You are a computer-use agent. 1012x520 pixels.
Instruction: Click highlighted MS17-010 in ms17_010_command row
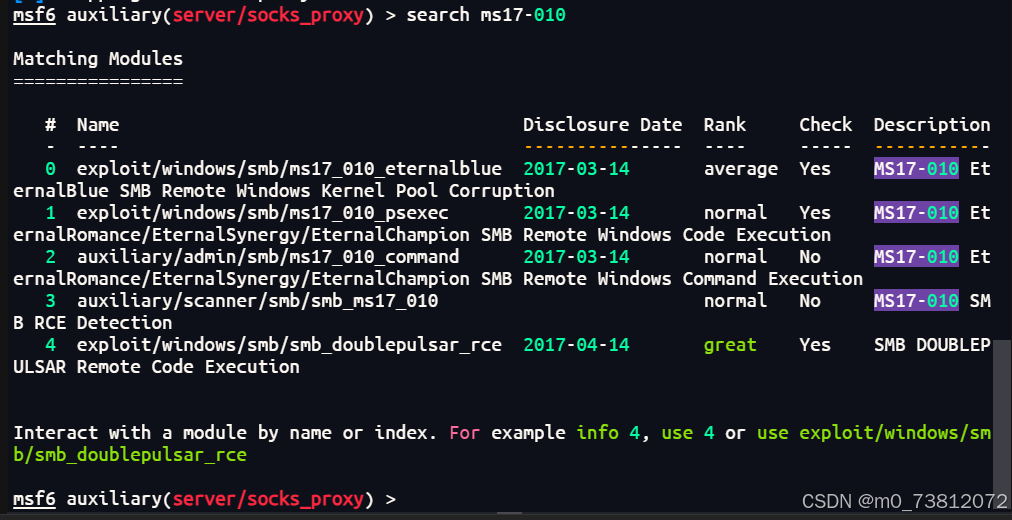coord(916,257)
